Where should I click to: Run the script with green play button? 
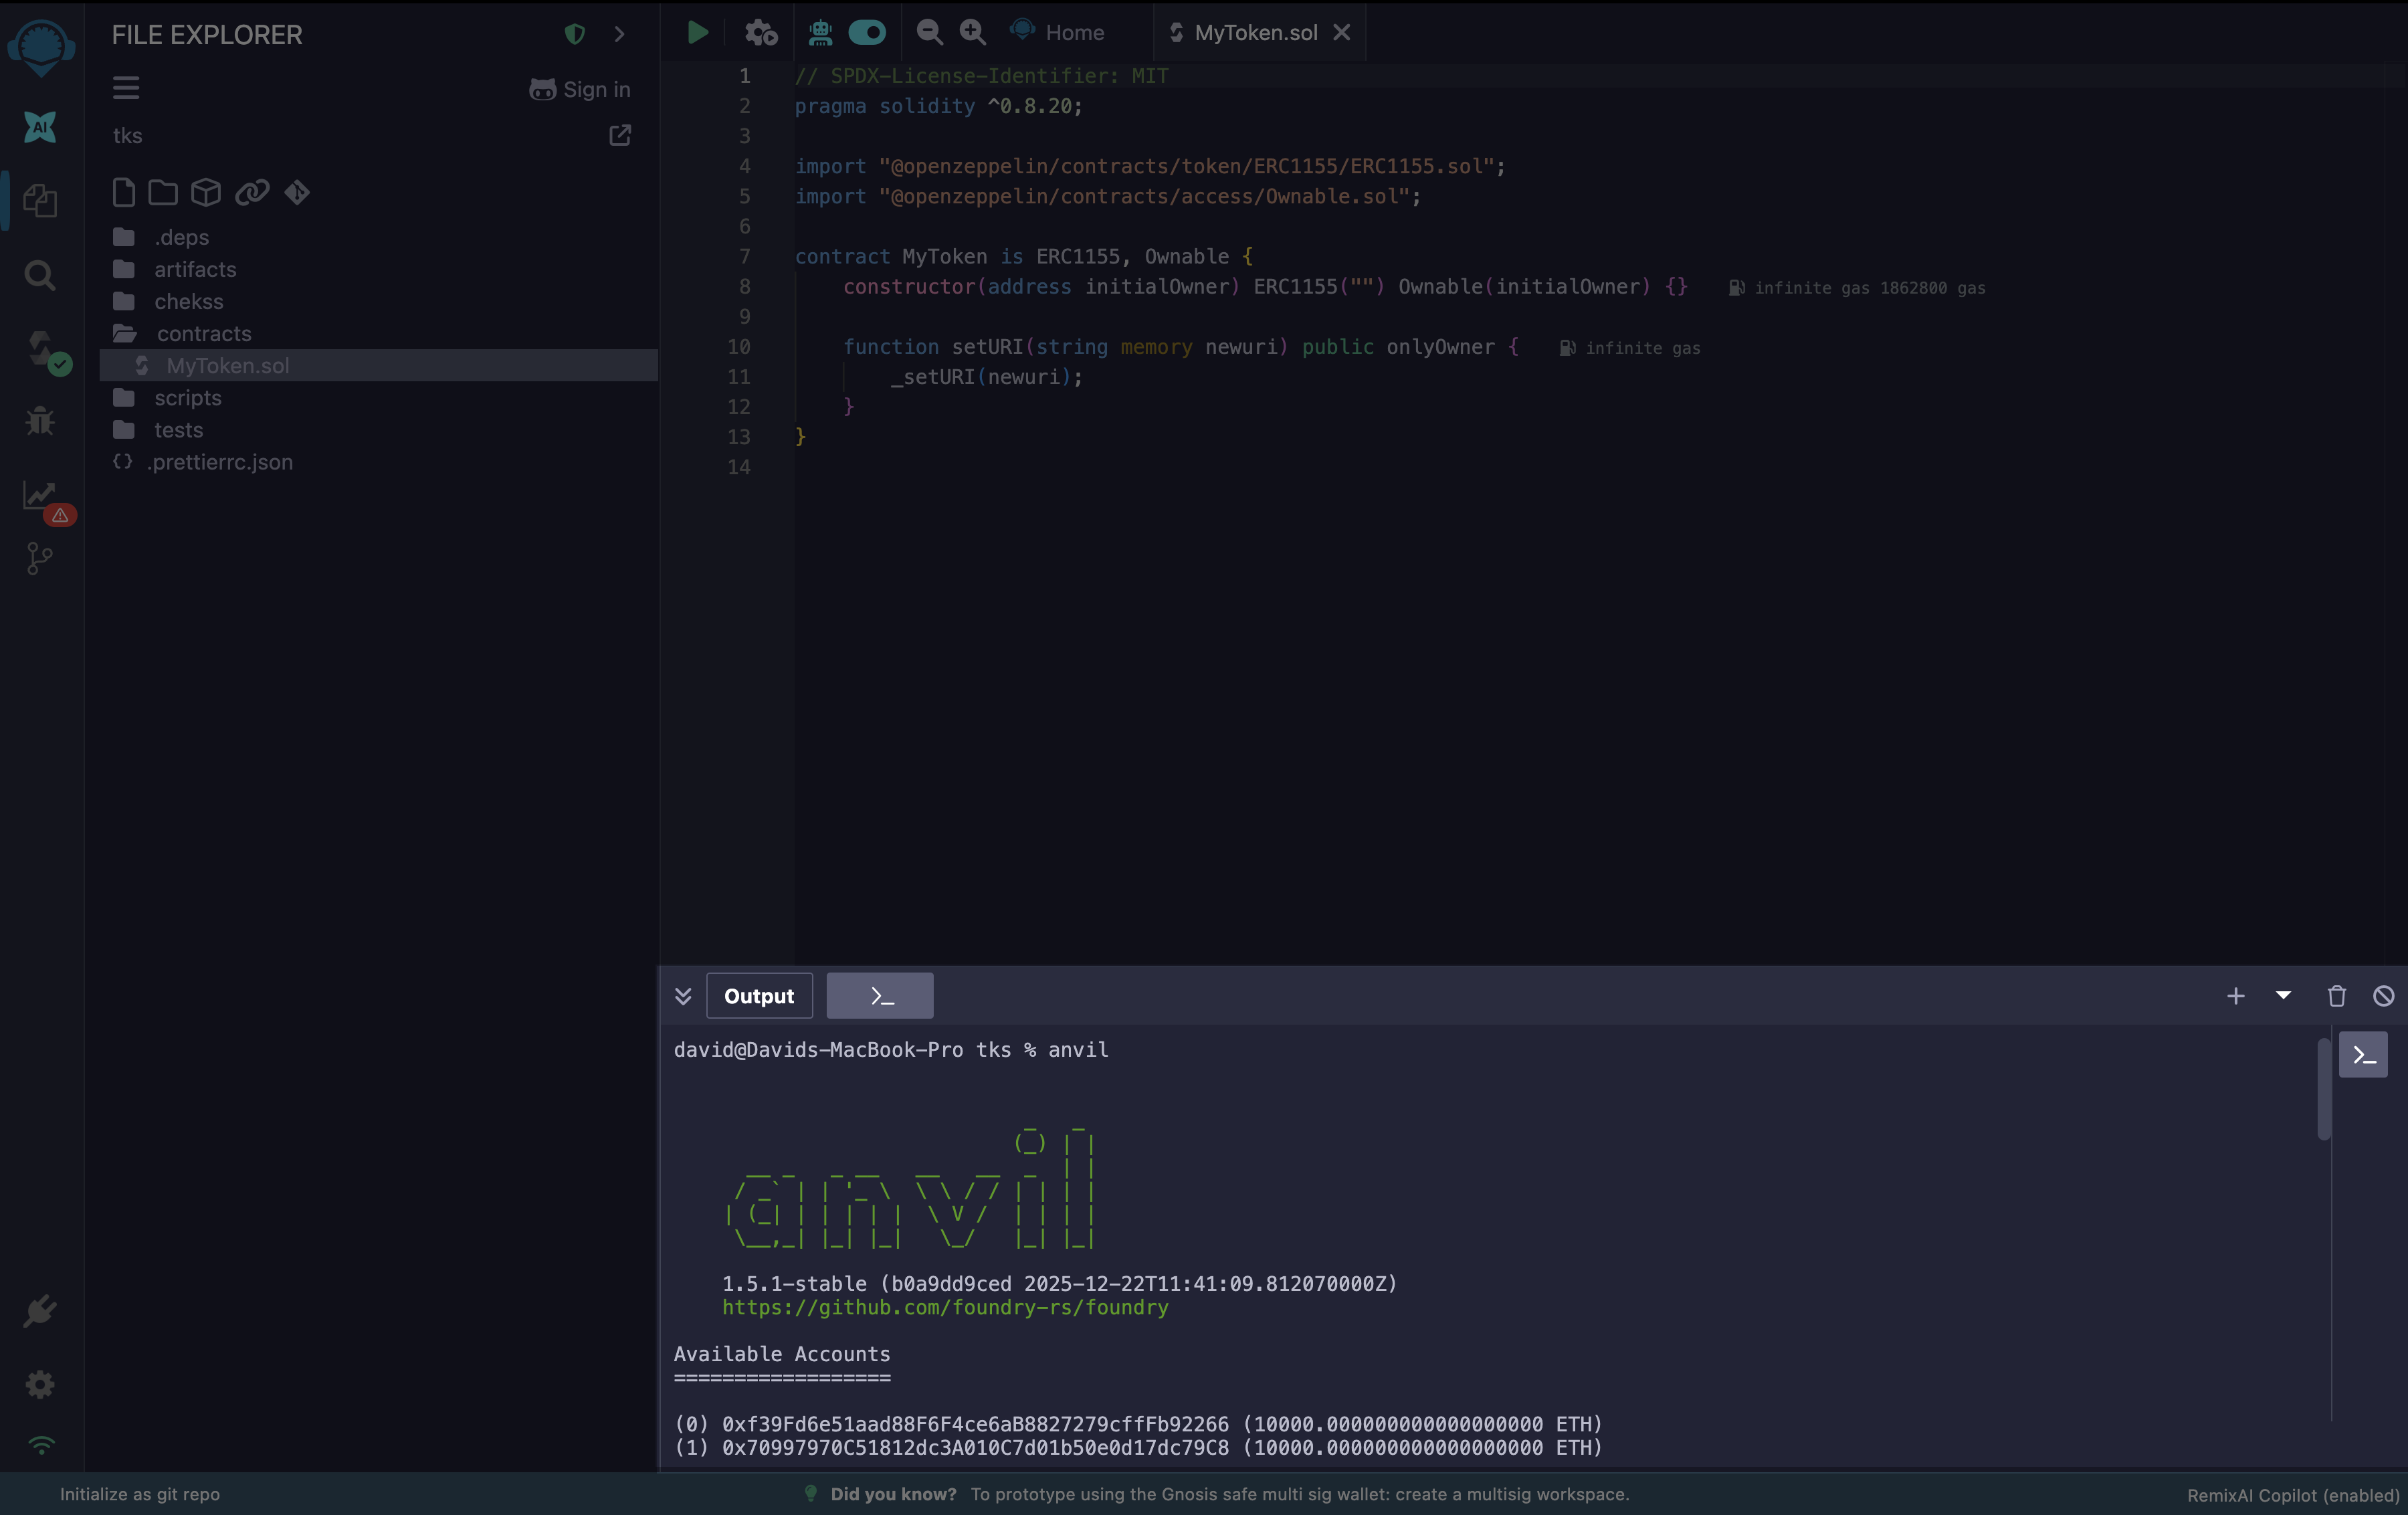(698, 33)
